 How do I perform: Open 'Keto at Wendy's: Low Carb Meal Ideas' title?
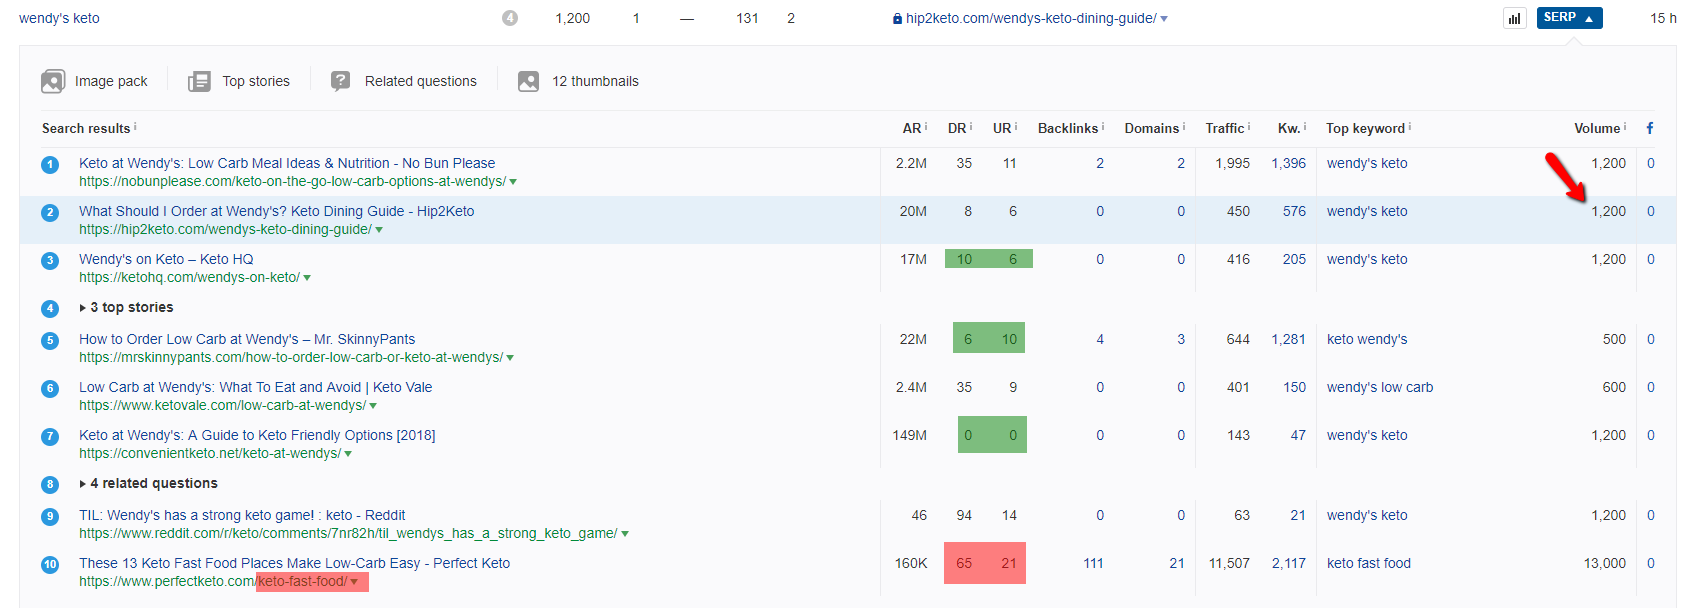click(x=287, y=163)
